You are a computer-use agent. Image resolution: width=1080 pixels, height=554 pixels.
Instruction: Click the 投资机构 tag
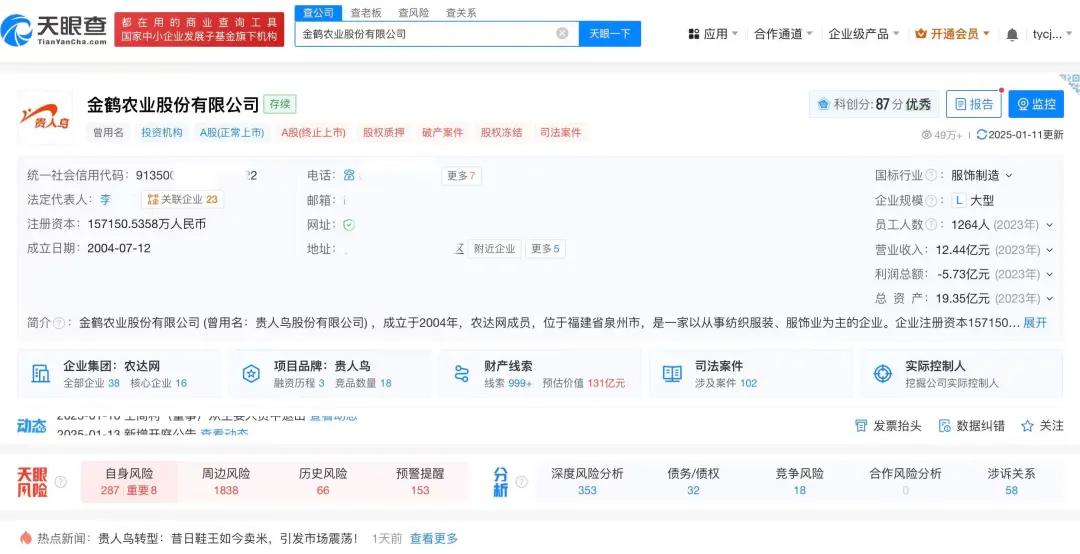(x=162, y=132)
